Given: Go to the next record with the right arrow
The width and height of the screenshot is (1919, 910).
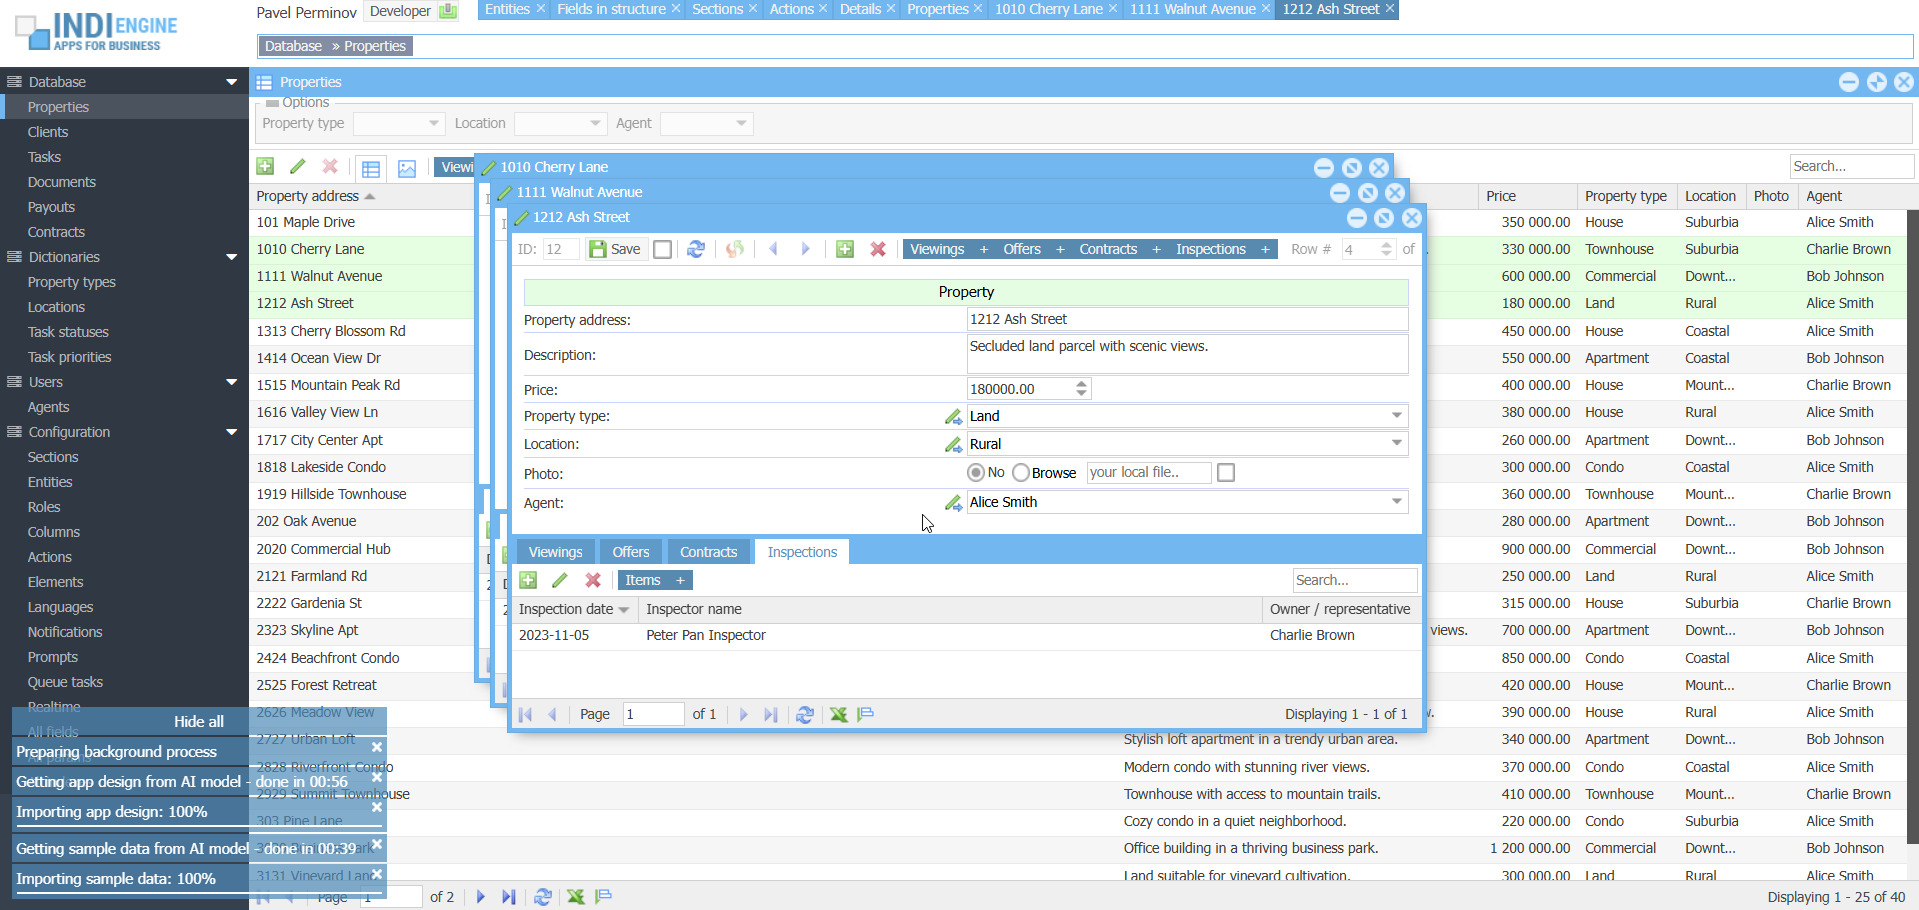Looking at the screenshot, I should tap(805, 249).
